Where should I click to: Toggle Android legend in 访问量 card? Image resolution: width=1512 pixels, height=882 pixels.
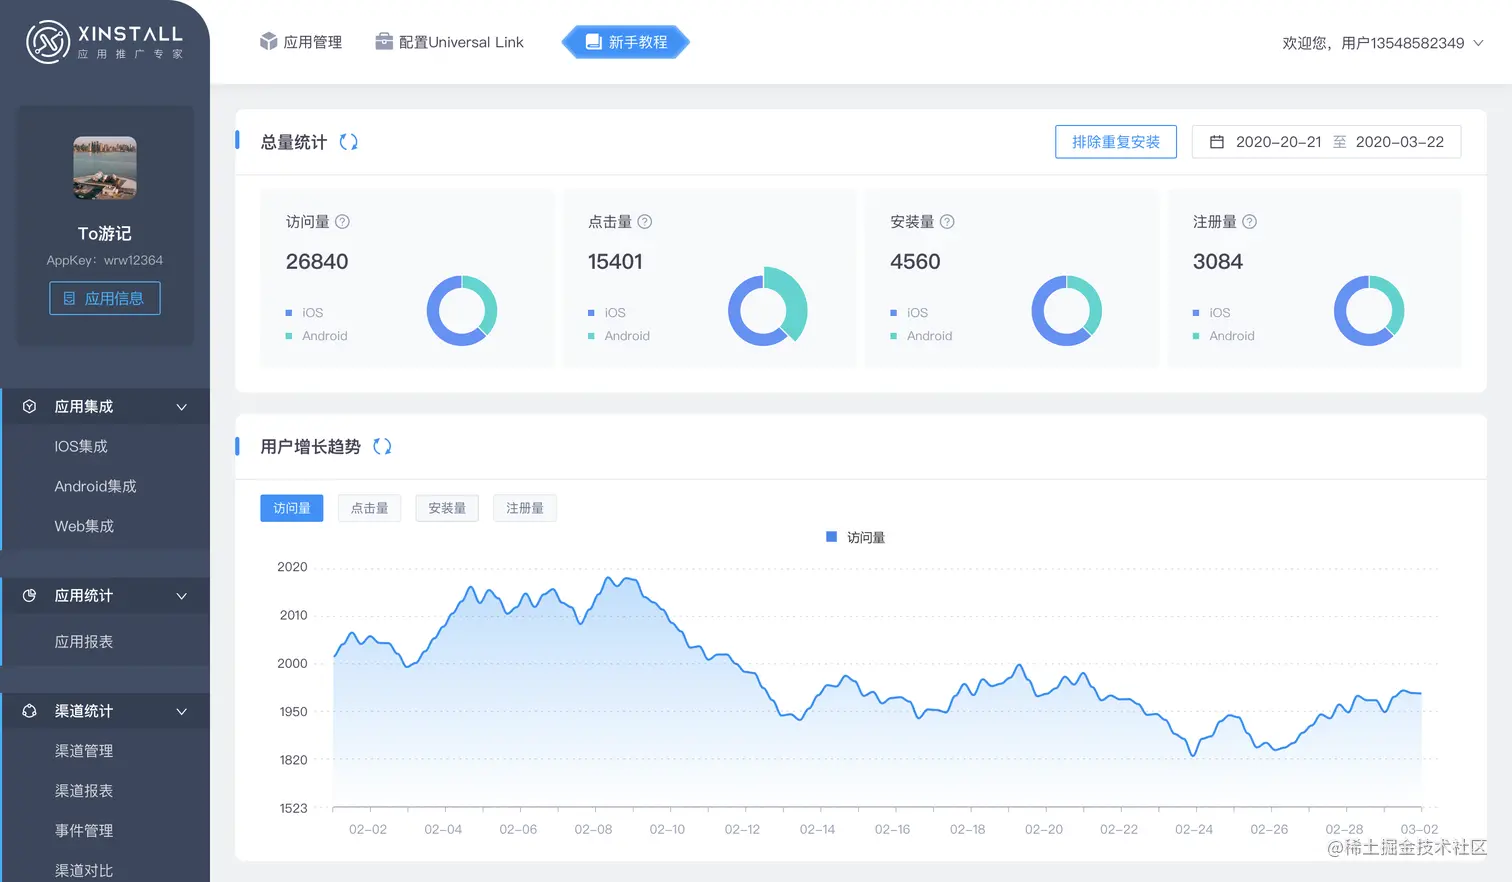(x=316, y=336)
